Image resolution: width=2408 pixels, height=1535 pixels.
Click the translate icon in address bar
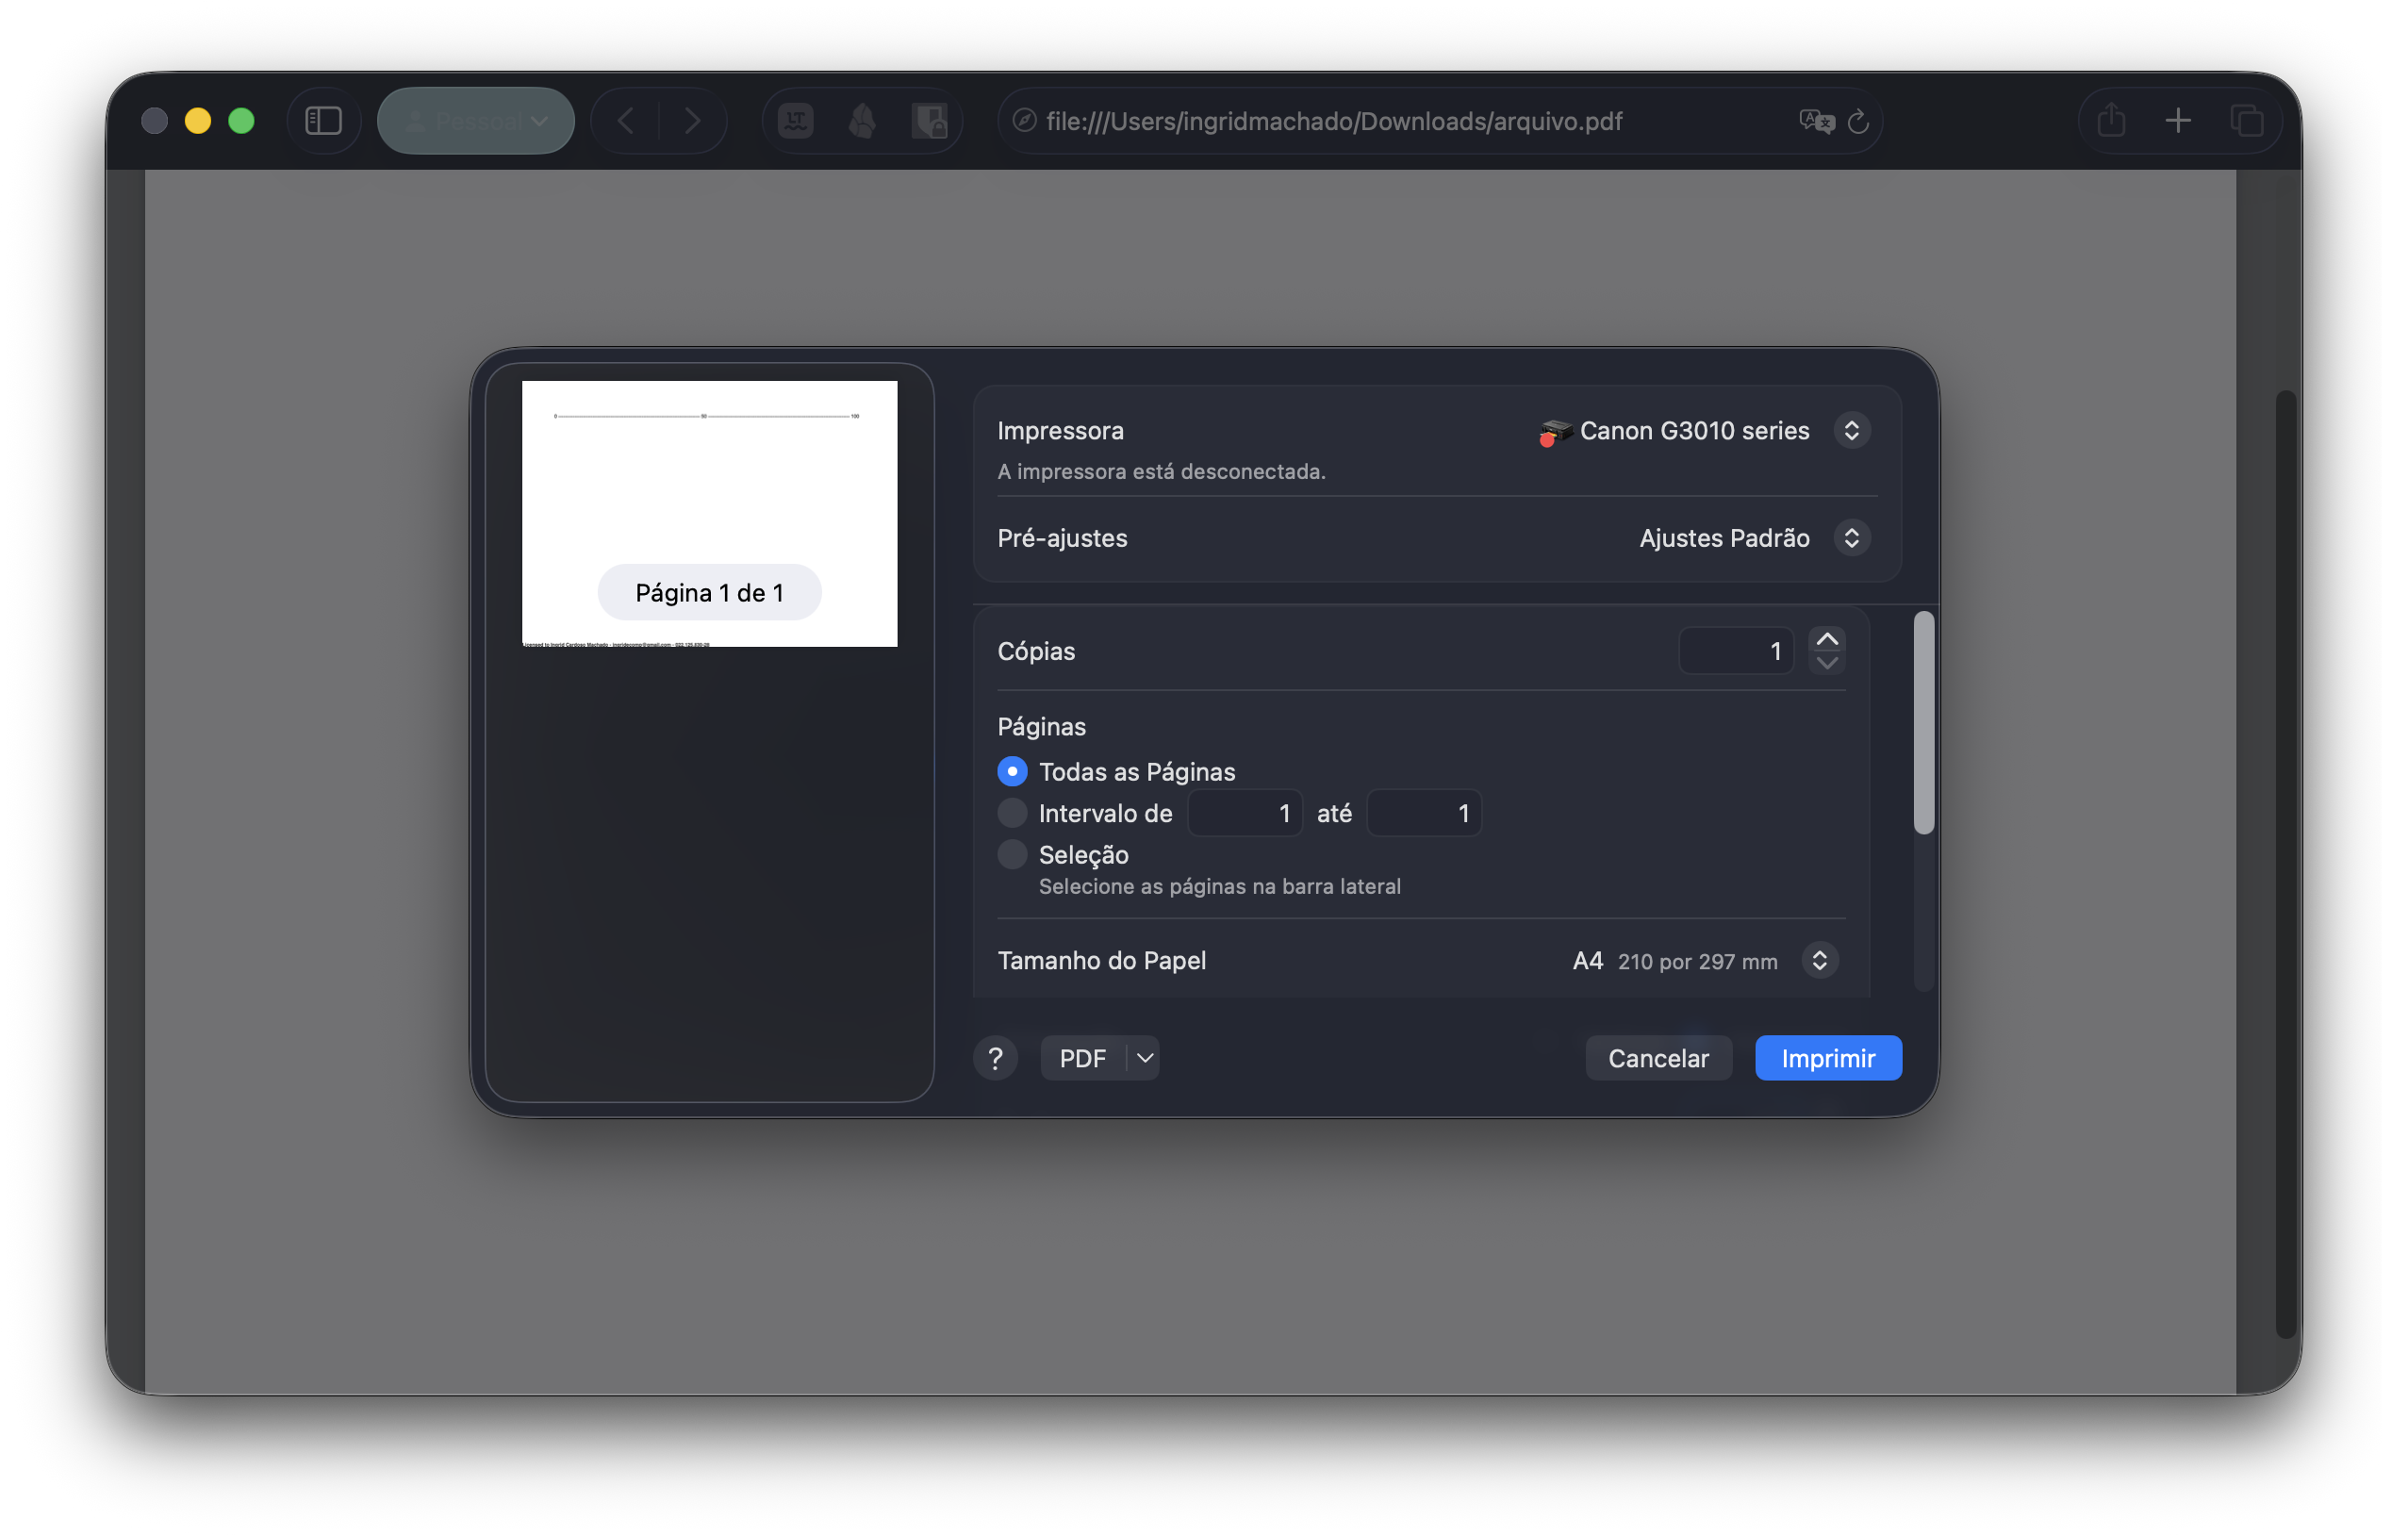pos(1815,121)
